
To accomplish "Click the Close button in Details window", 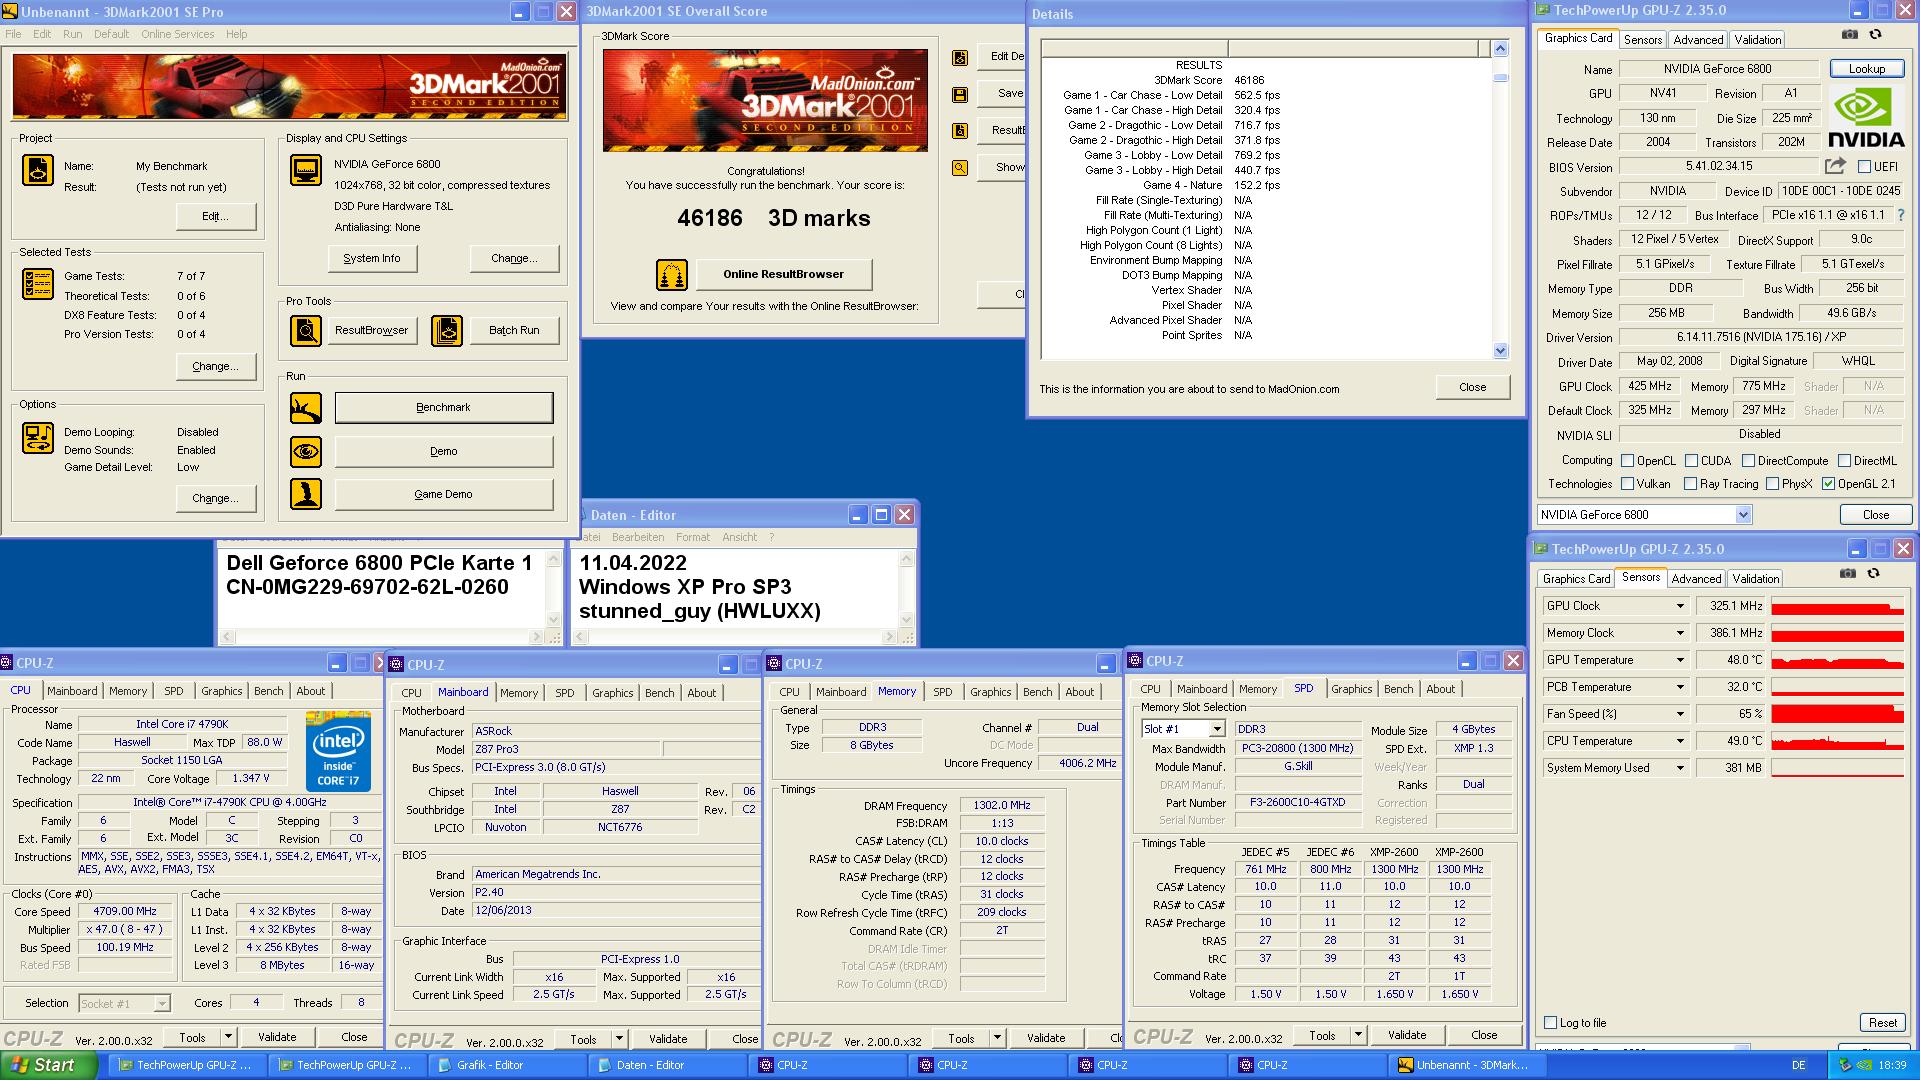I will 1472,387.
